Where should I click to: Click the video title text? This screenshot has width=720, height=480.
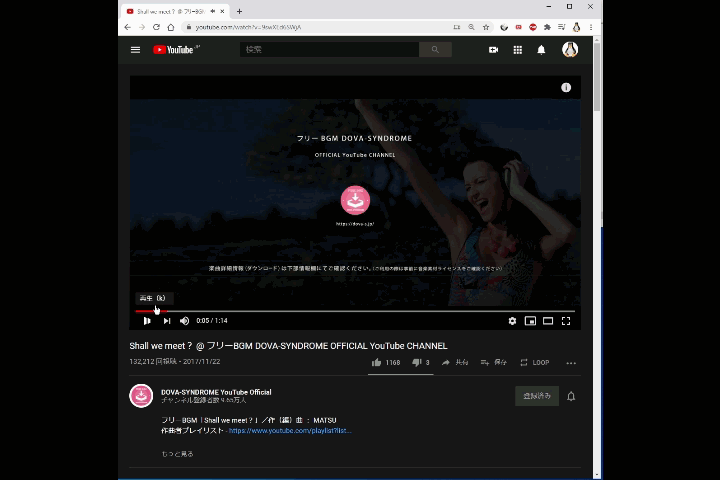(x=288, y=346)
